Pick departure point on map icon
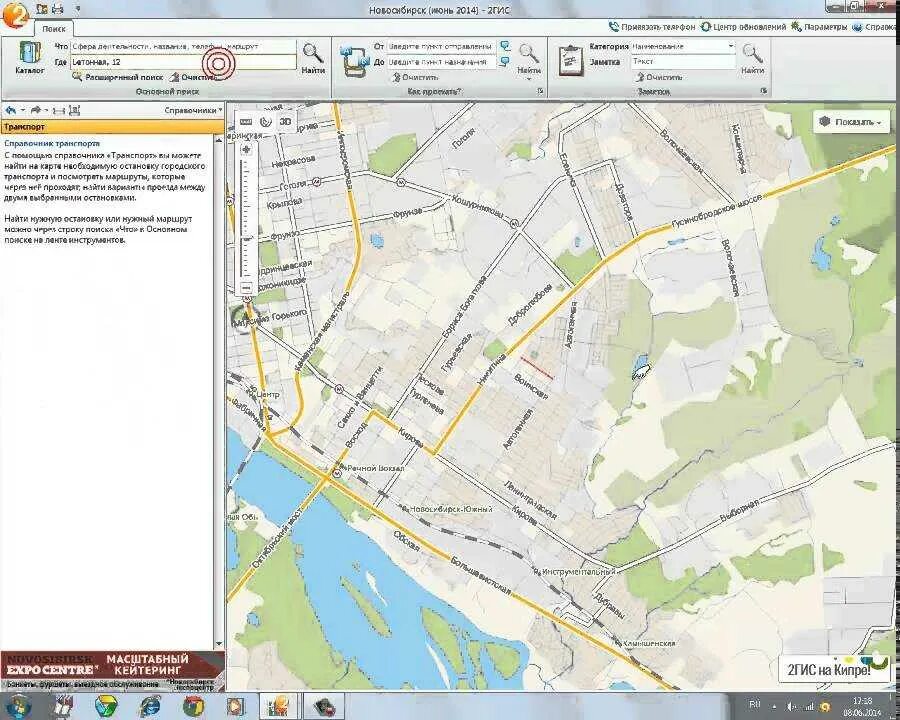900x720 pixels. click(x=505, y=46)
